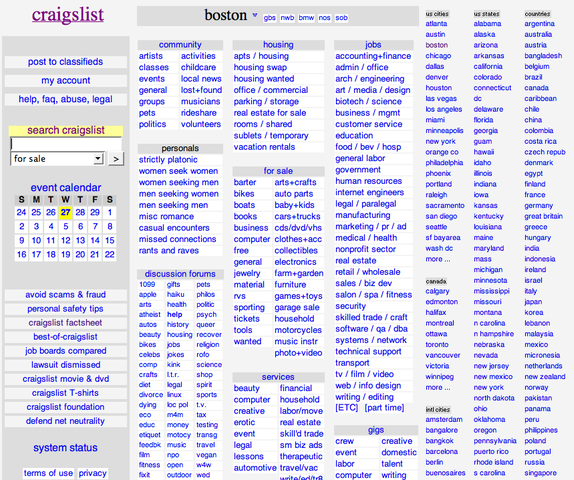
Task: Go to massachusetts 'mass' state link
Action: tap(482, 259)
